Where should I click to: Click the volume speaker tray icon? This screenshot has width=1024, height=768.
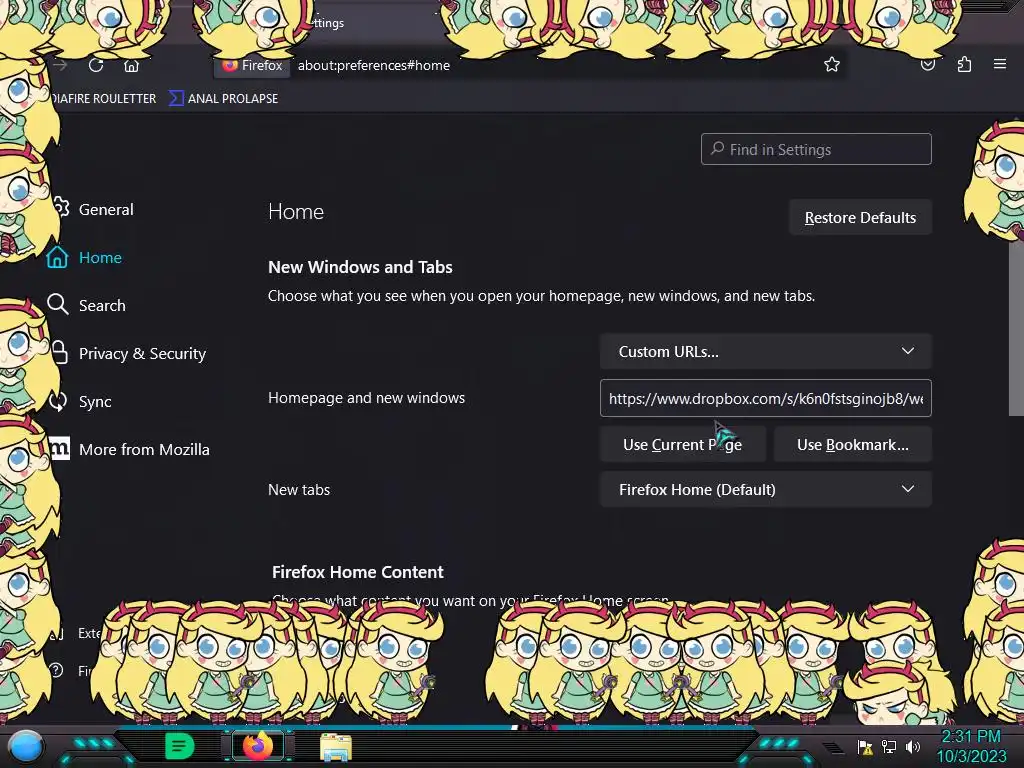913,746
